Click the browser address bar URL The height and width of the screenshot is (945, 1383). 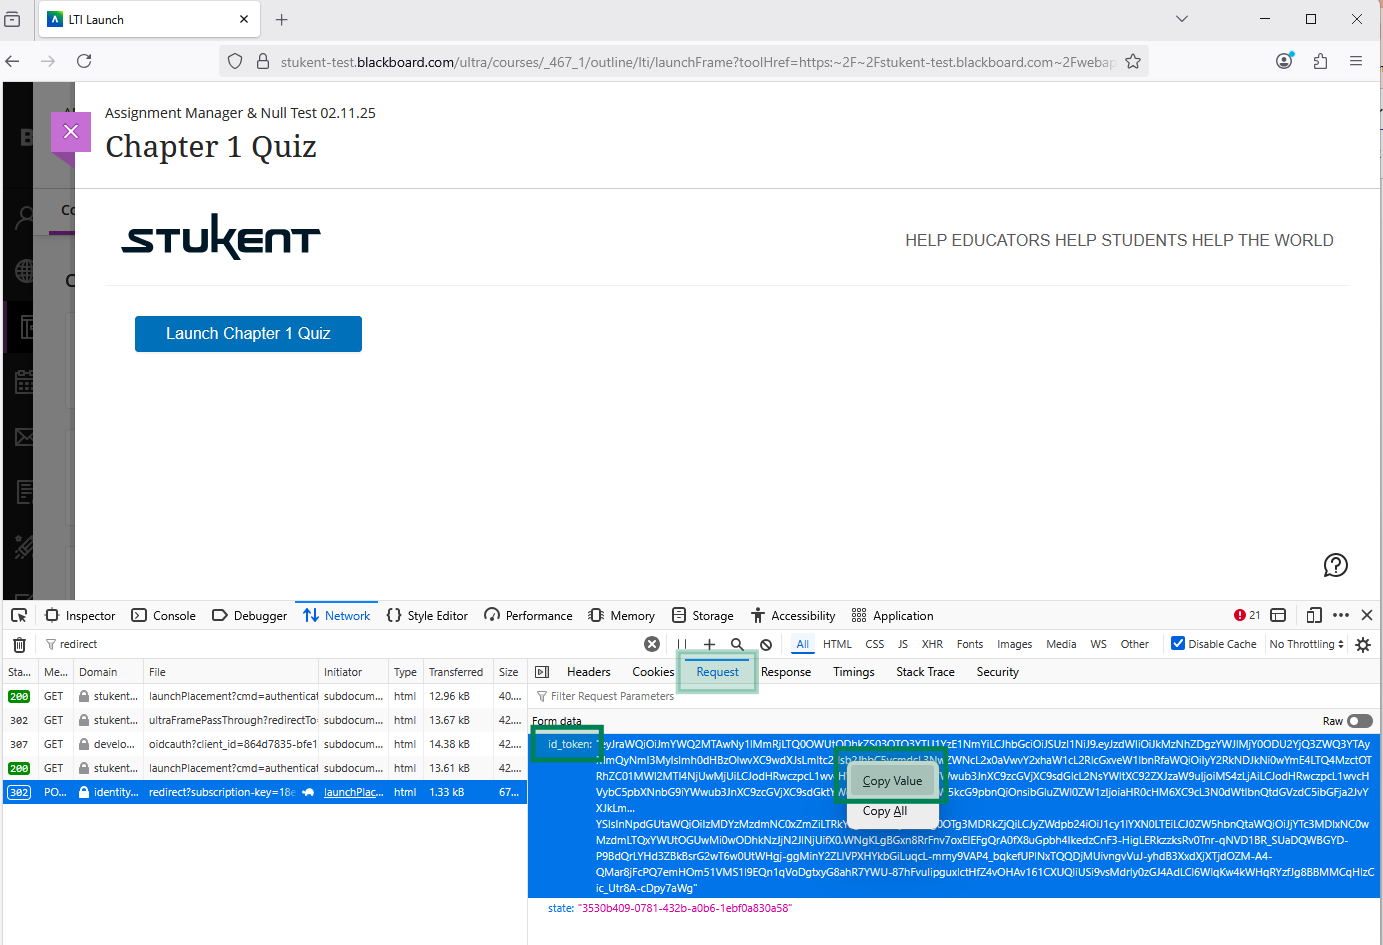[697, 62]
